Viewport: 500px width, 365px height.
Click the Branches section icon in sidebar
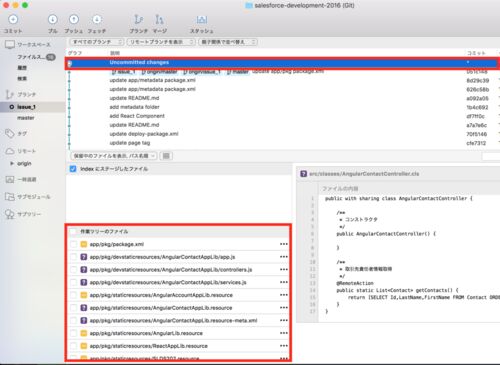point(10,95)
